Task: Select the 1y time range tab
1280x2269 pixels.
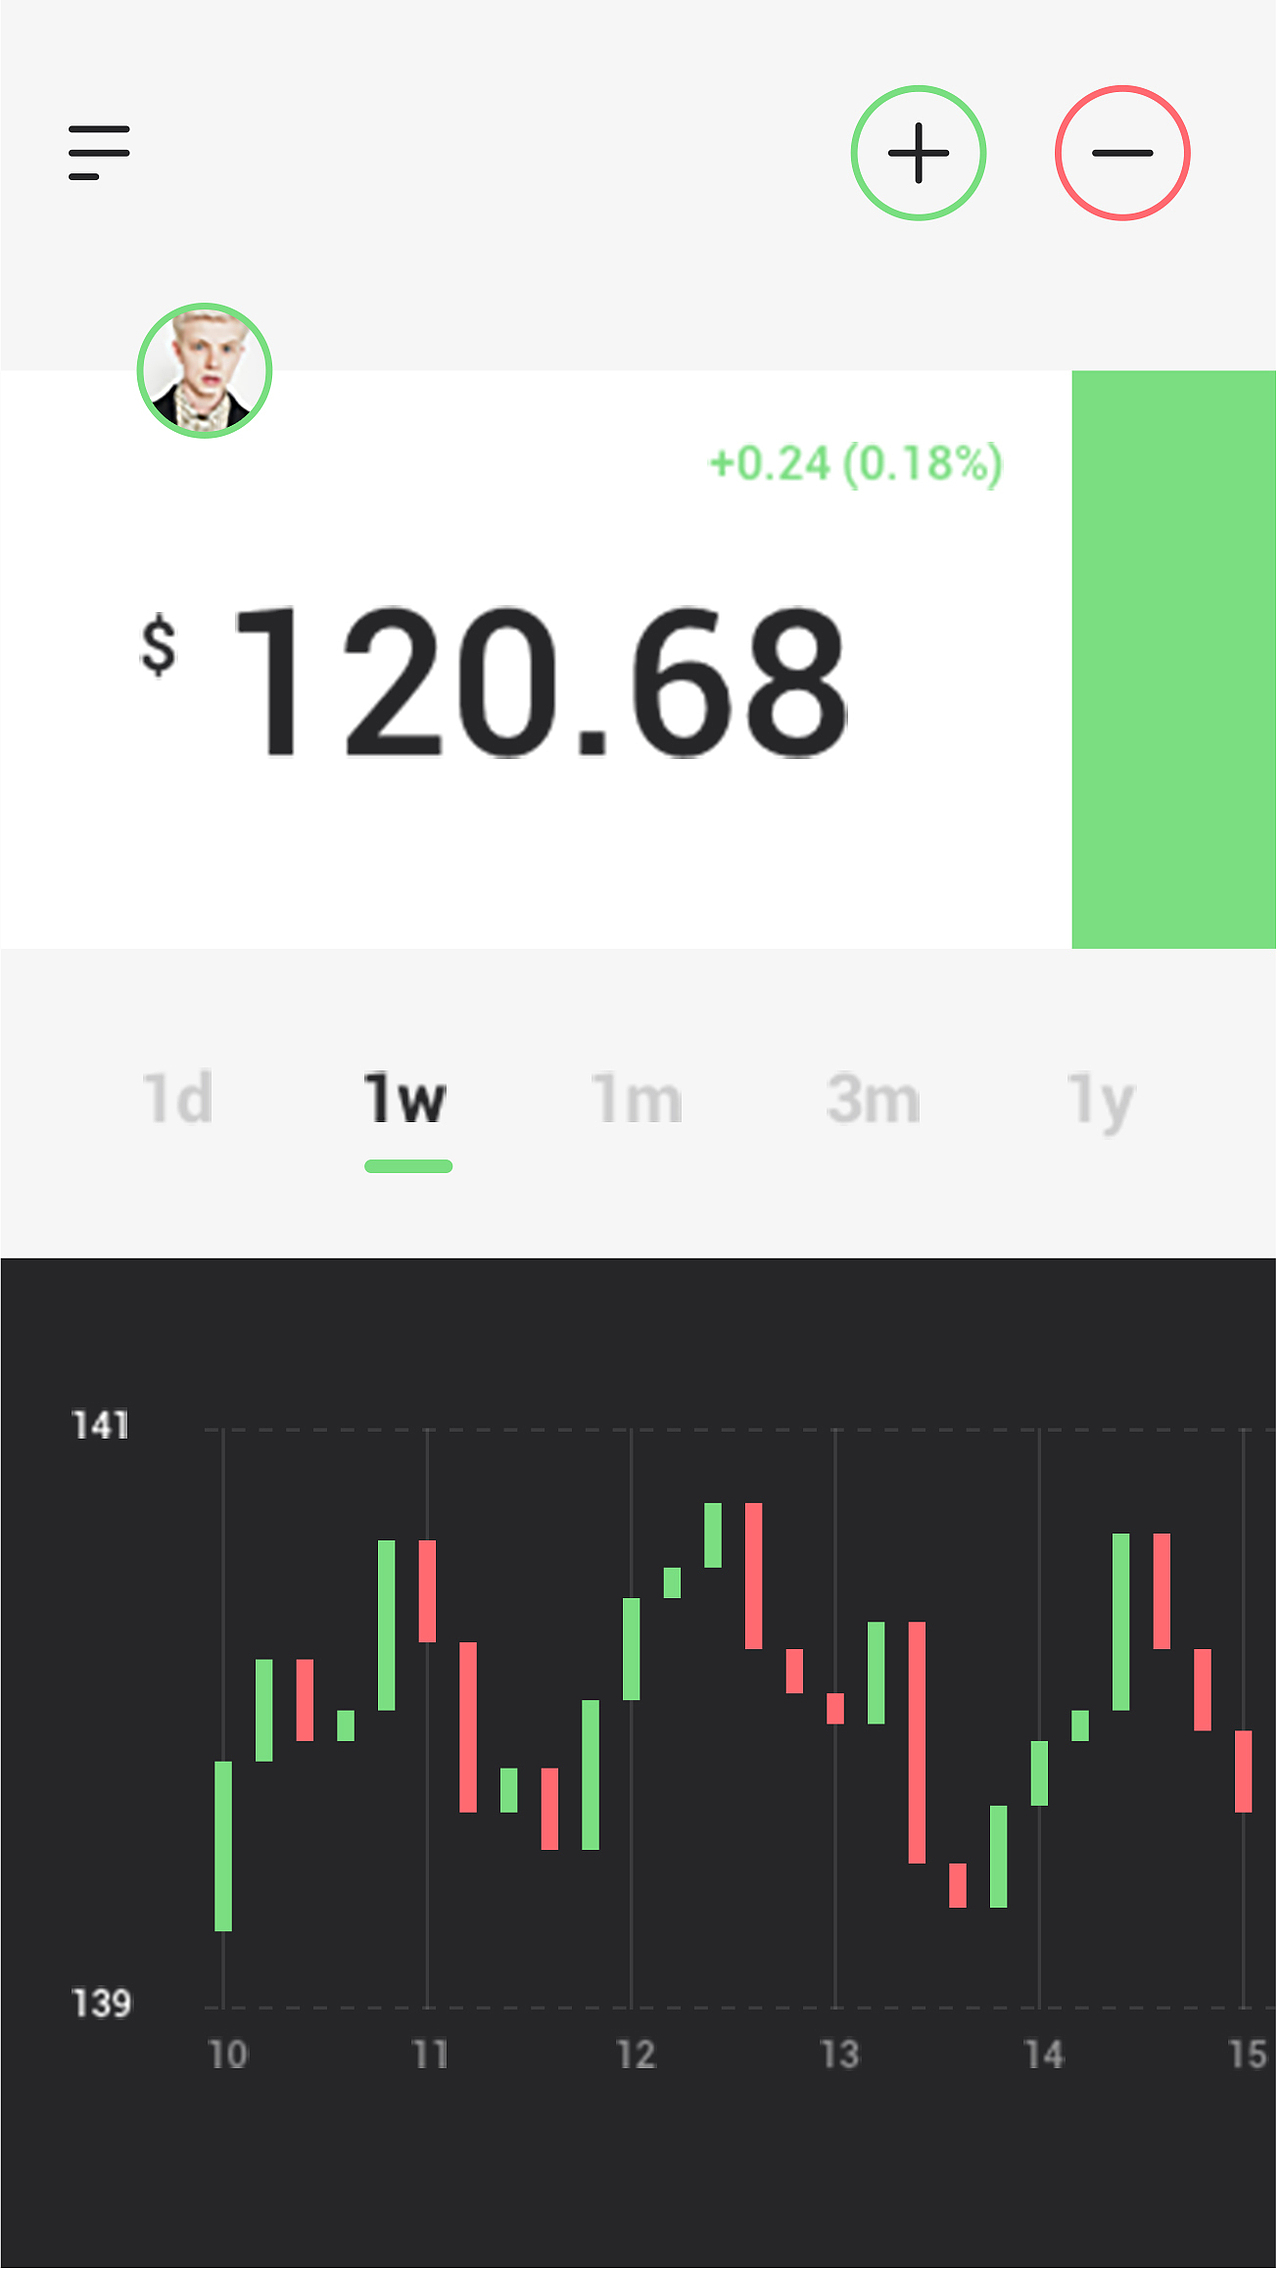Action: 1100,1099
